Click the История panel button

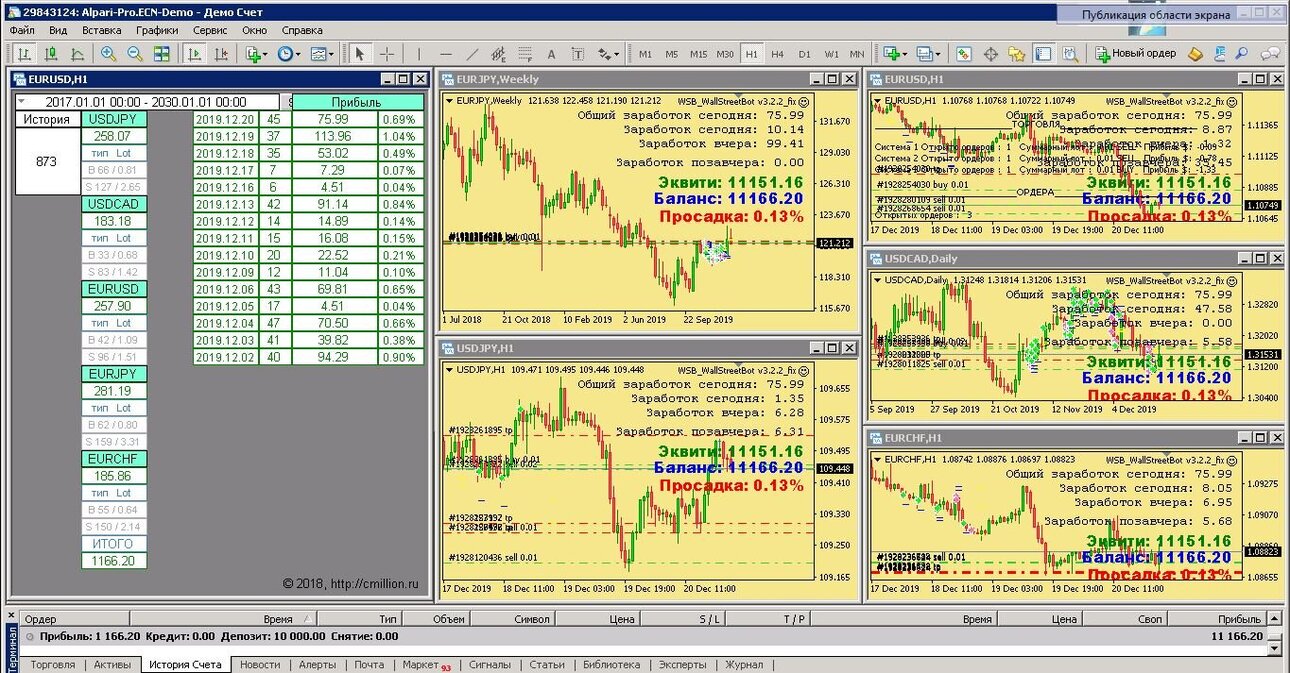point(47,119)
